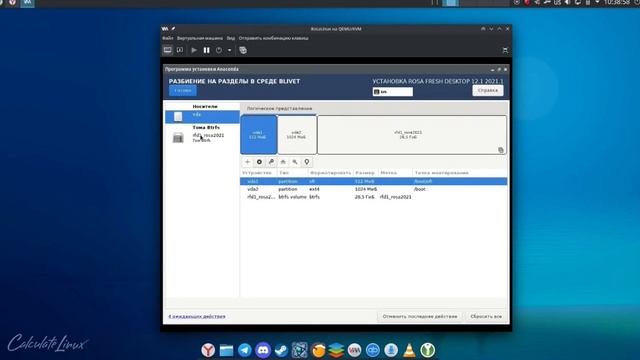Click the /boot mount point cell
This screenshot has width=640, height=360.
tap(420, 189)
